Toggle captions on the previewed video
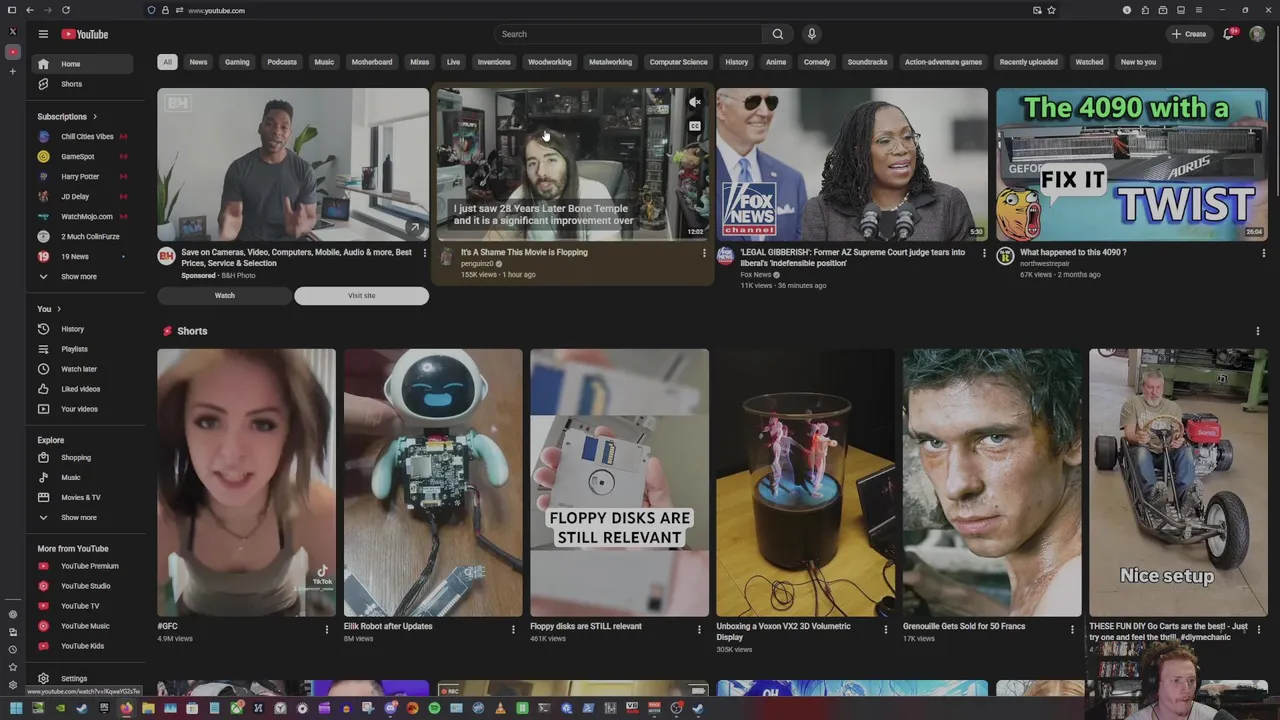The height and width of the screenshot is (720, 1280). tap(695, 126)
